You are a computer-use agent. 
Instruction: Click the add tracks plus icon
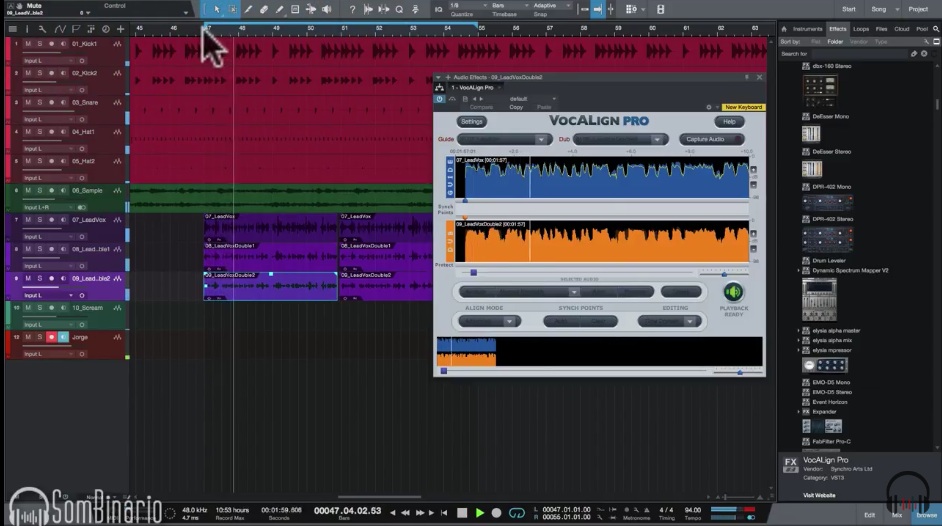click(120, 29)
